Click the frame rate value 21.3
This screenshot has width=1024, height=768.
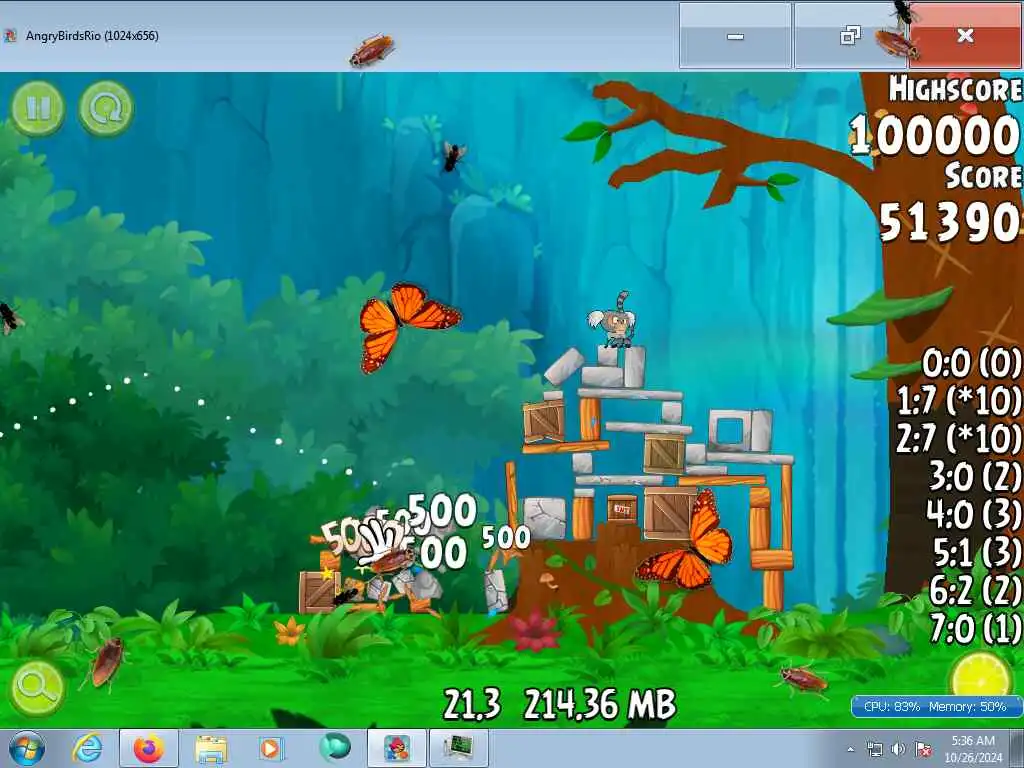point(472,705)
